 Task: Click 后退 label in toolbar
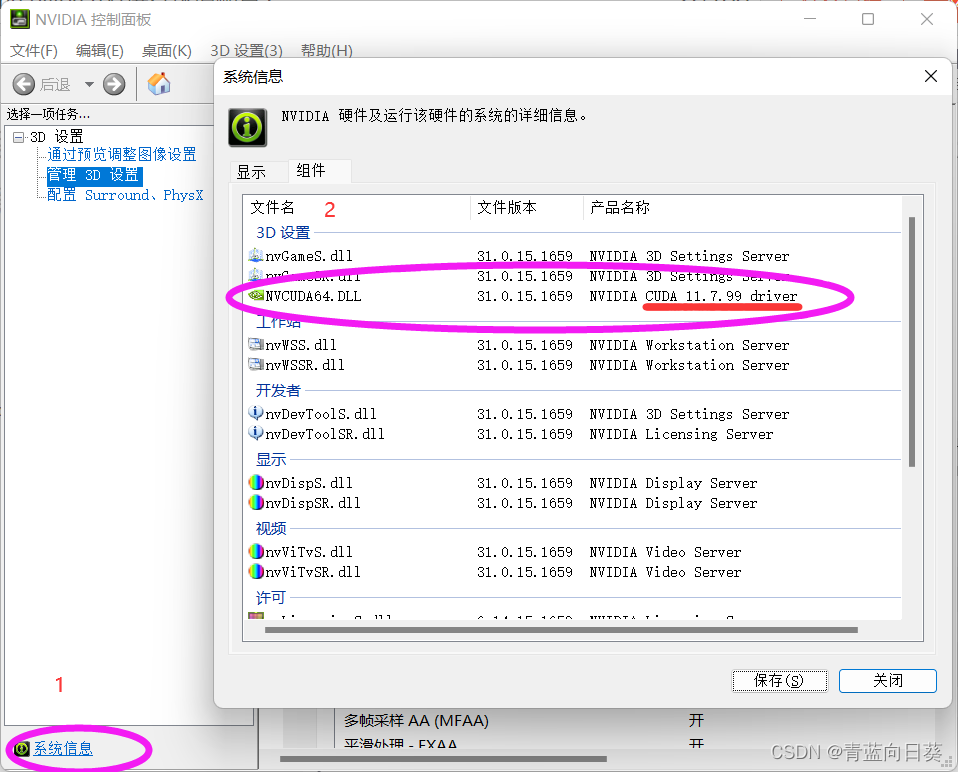pos(55,84)
